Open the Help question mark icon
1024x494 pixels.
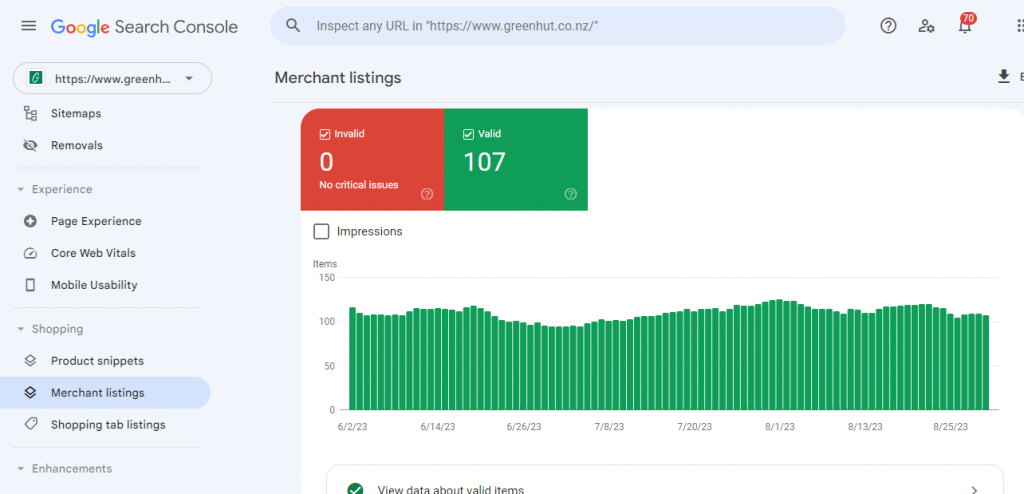(888, 25)
